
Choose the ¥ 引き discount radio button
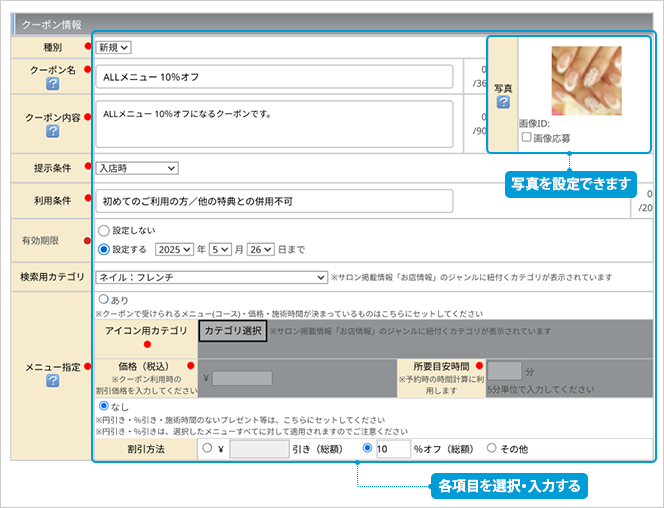click(208, 449)
